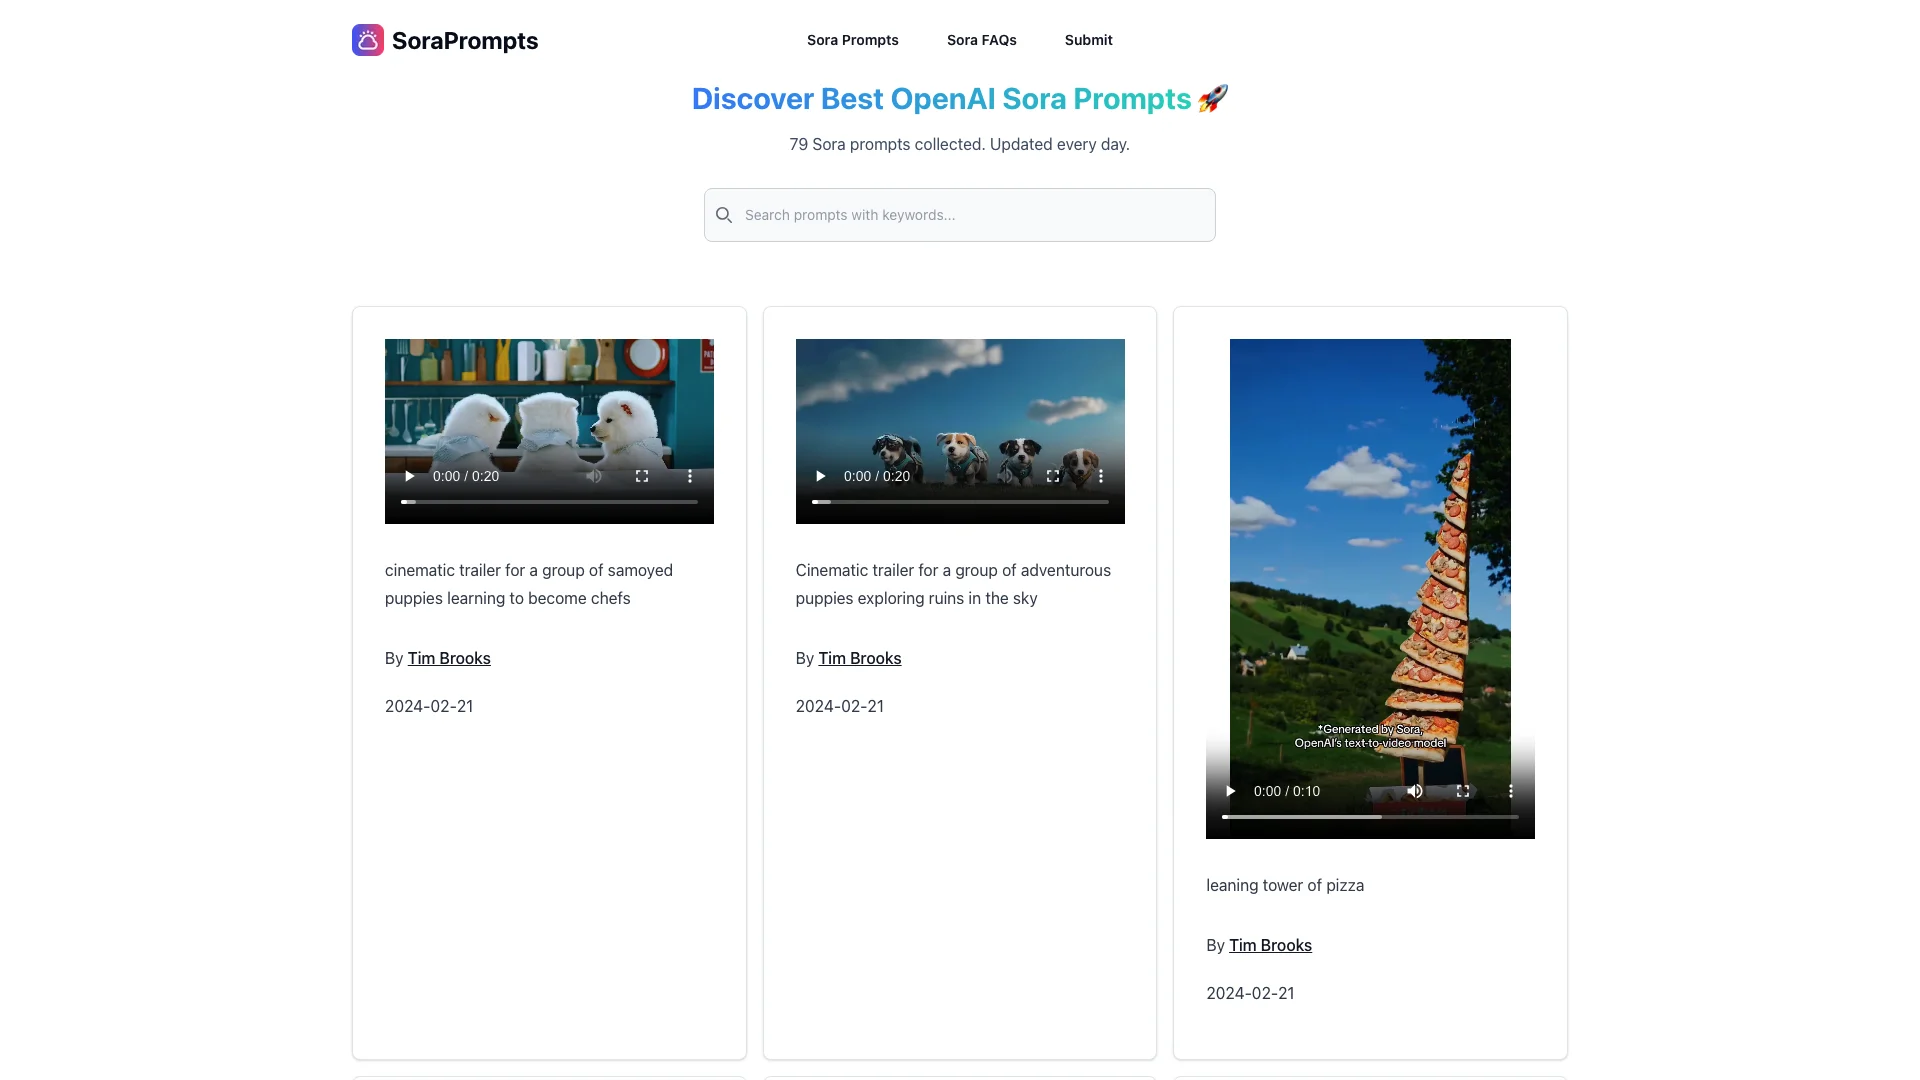Click the SoraPrompts logo icon

368,40
